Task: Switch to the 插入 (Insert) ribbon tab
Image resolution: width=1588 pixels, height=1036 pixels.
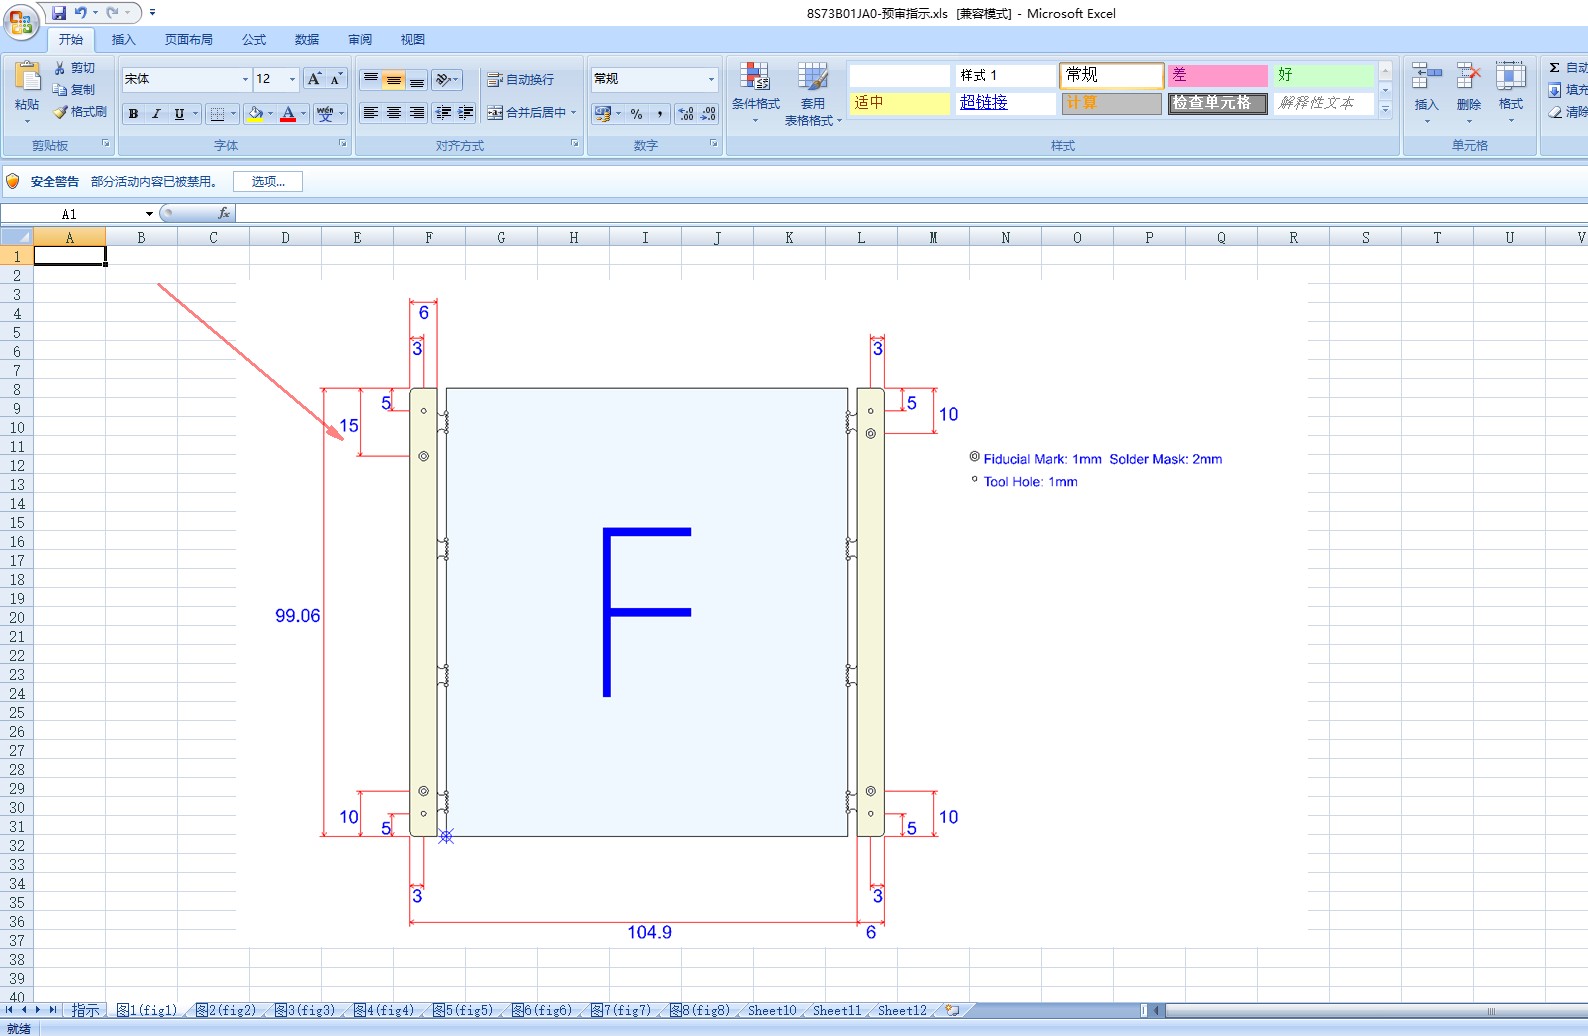Action: (x=123, y=40)
